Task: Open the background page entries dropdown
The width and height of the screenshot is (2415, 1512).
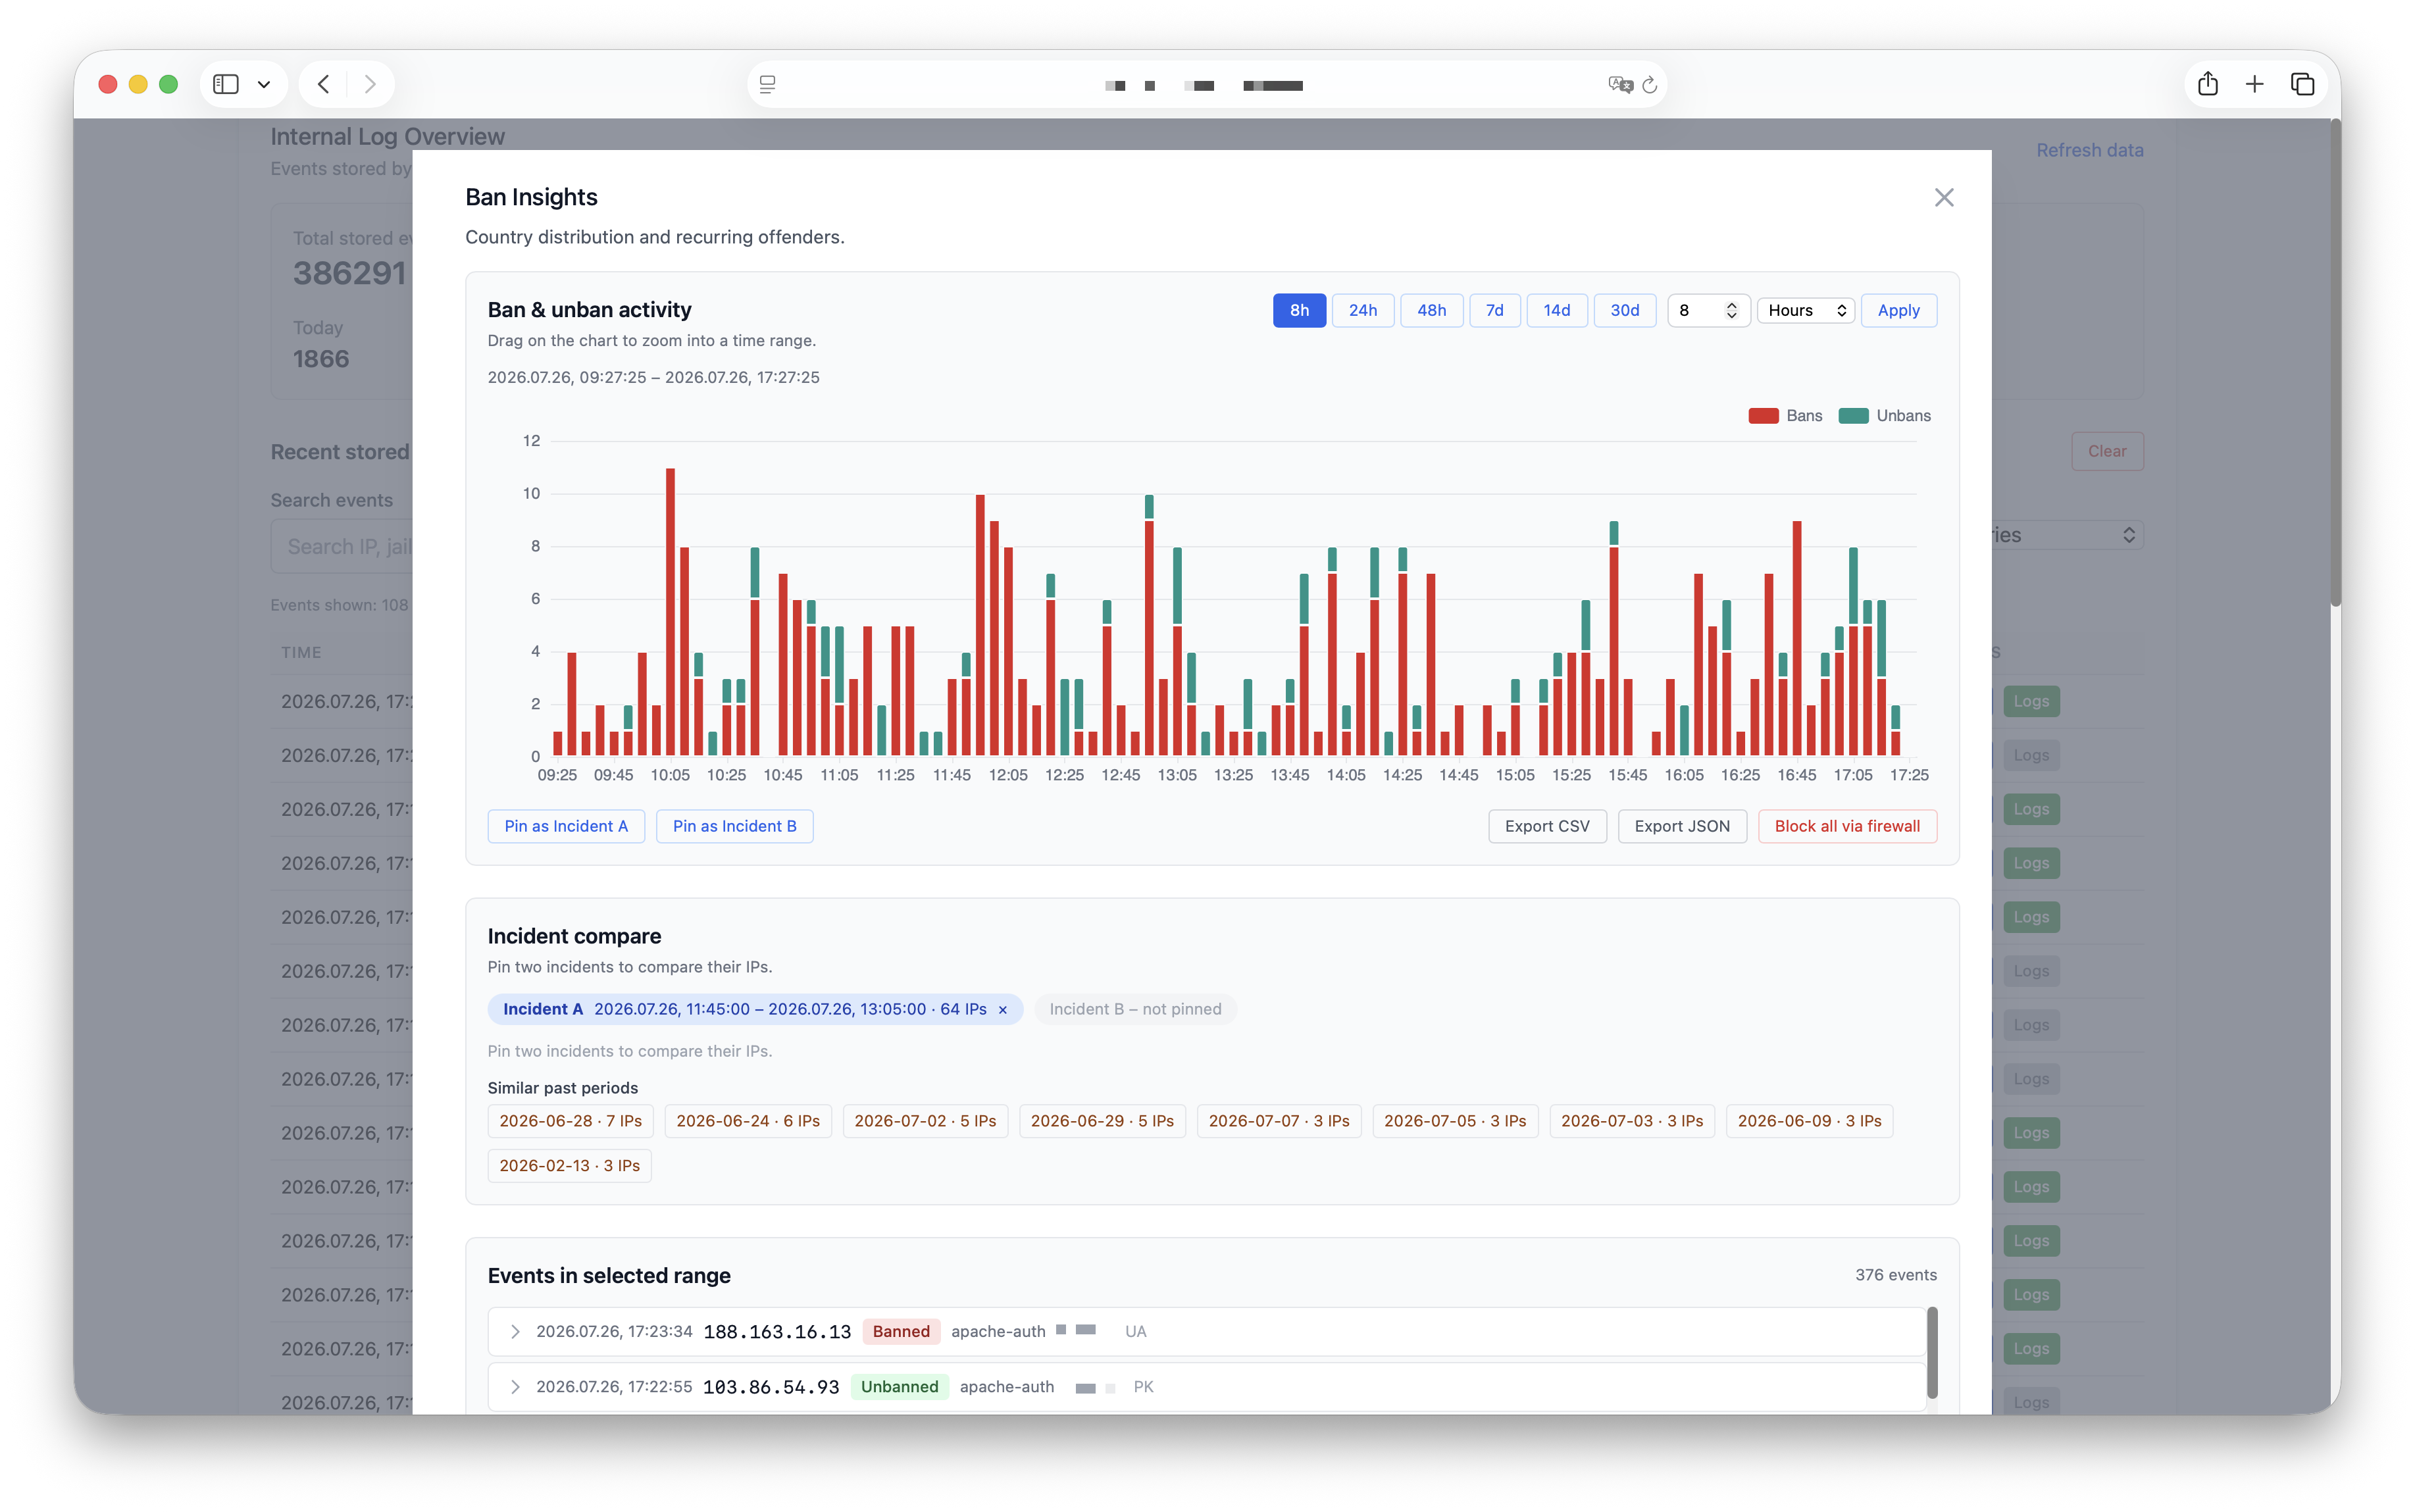Action: [2067, 535]
